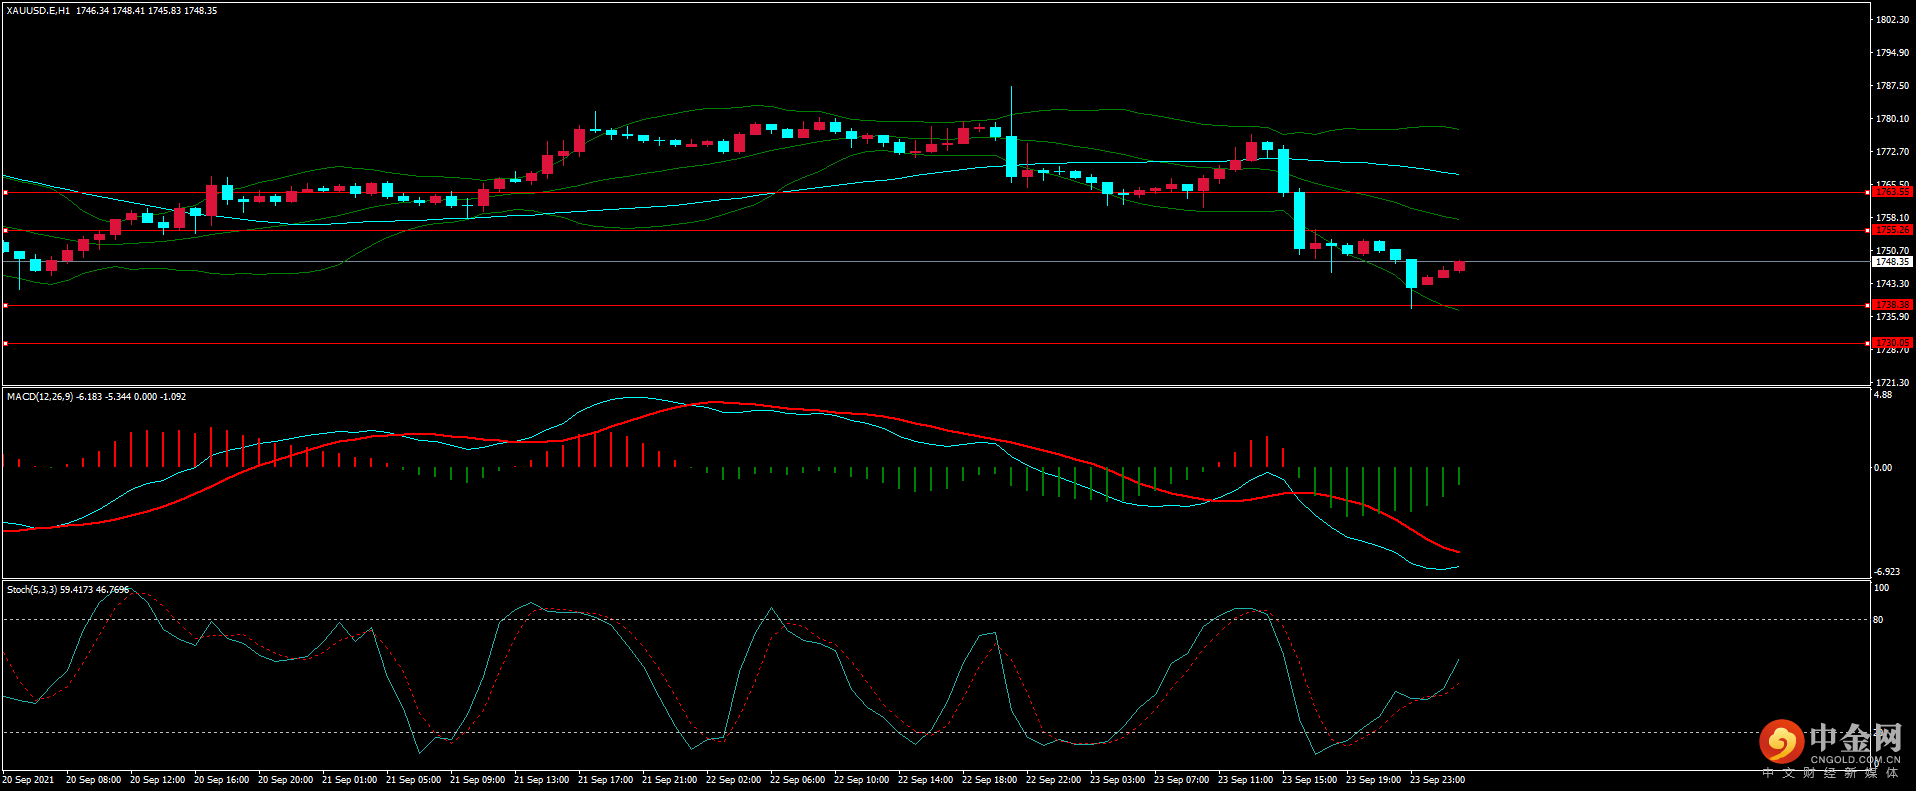
Task: Click the MACD(12,26,9) indicator label
Action: (x=40, y=397)
